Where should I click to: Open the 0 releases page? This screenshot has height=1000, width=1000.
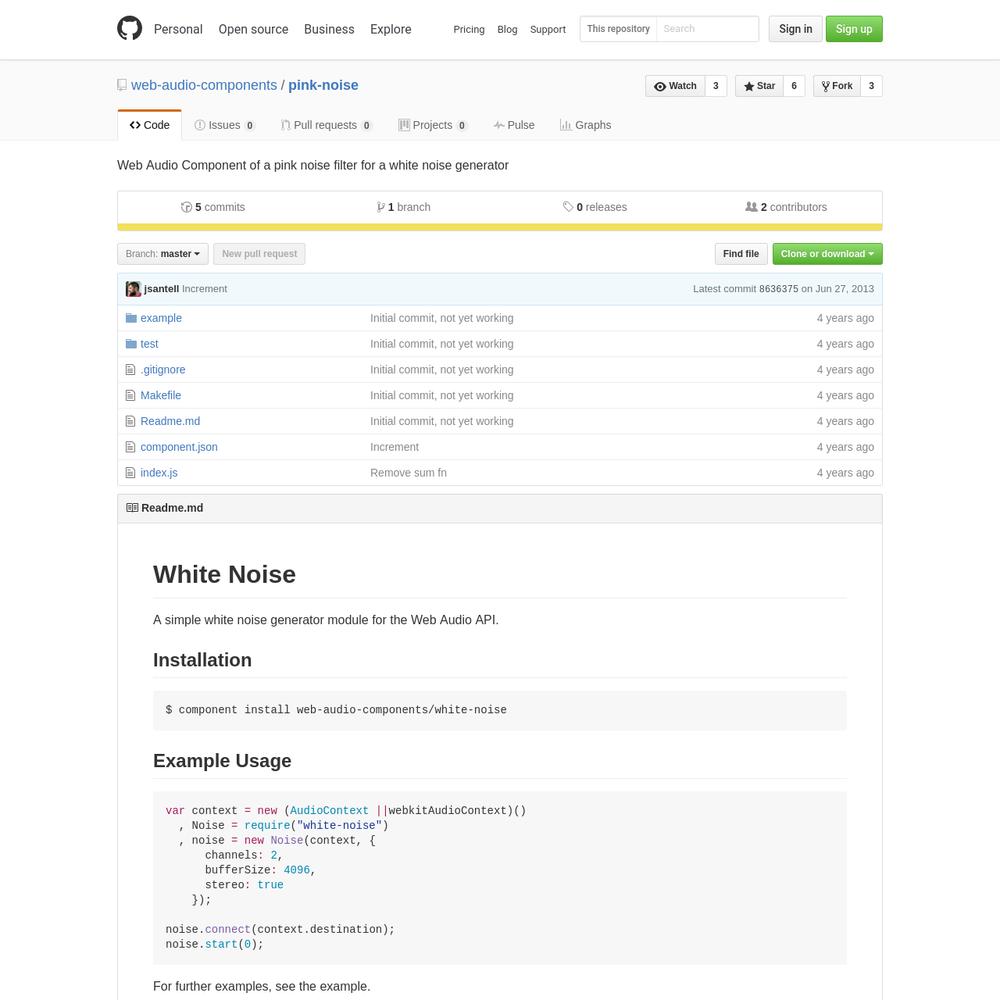tap(595, 207)
